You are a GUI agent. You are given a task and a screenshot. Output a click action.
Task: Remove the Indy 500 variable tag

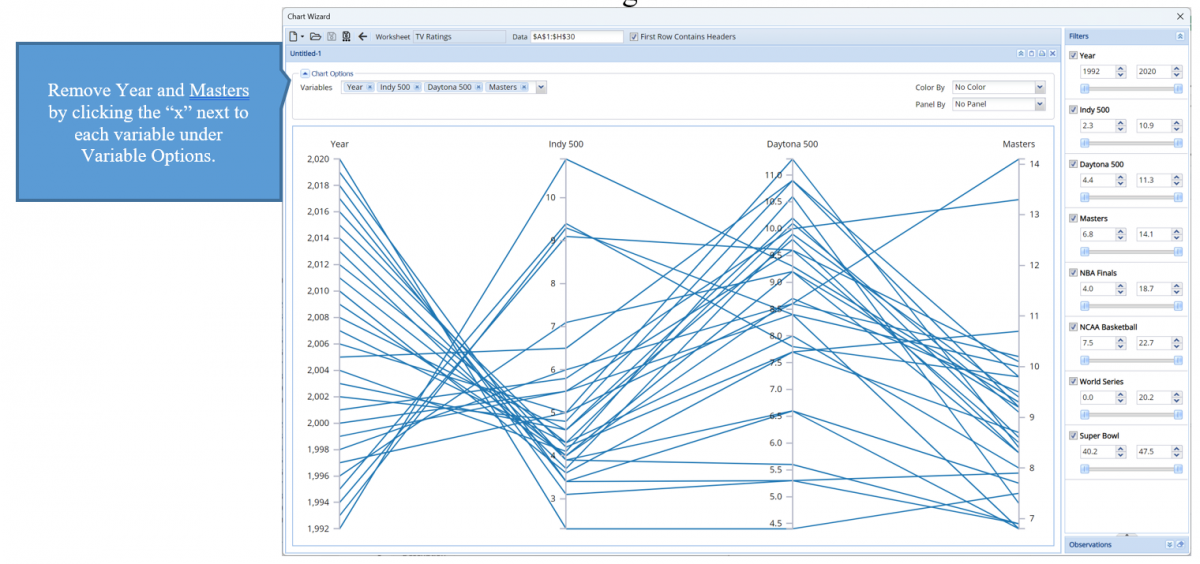point(417,88)
